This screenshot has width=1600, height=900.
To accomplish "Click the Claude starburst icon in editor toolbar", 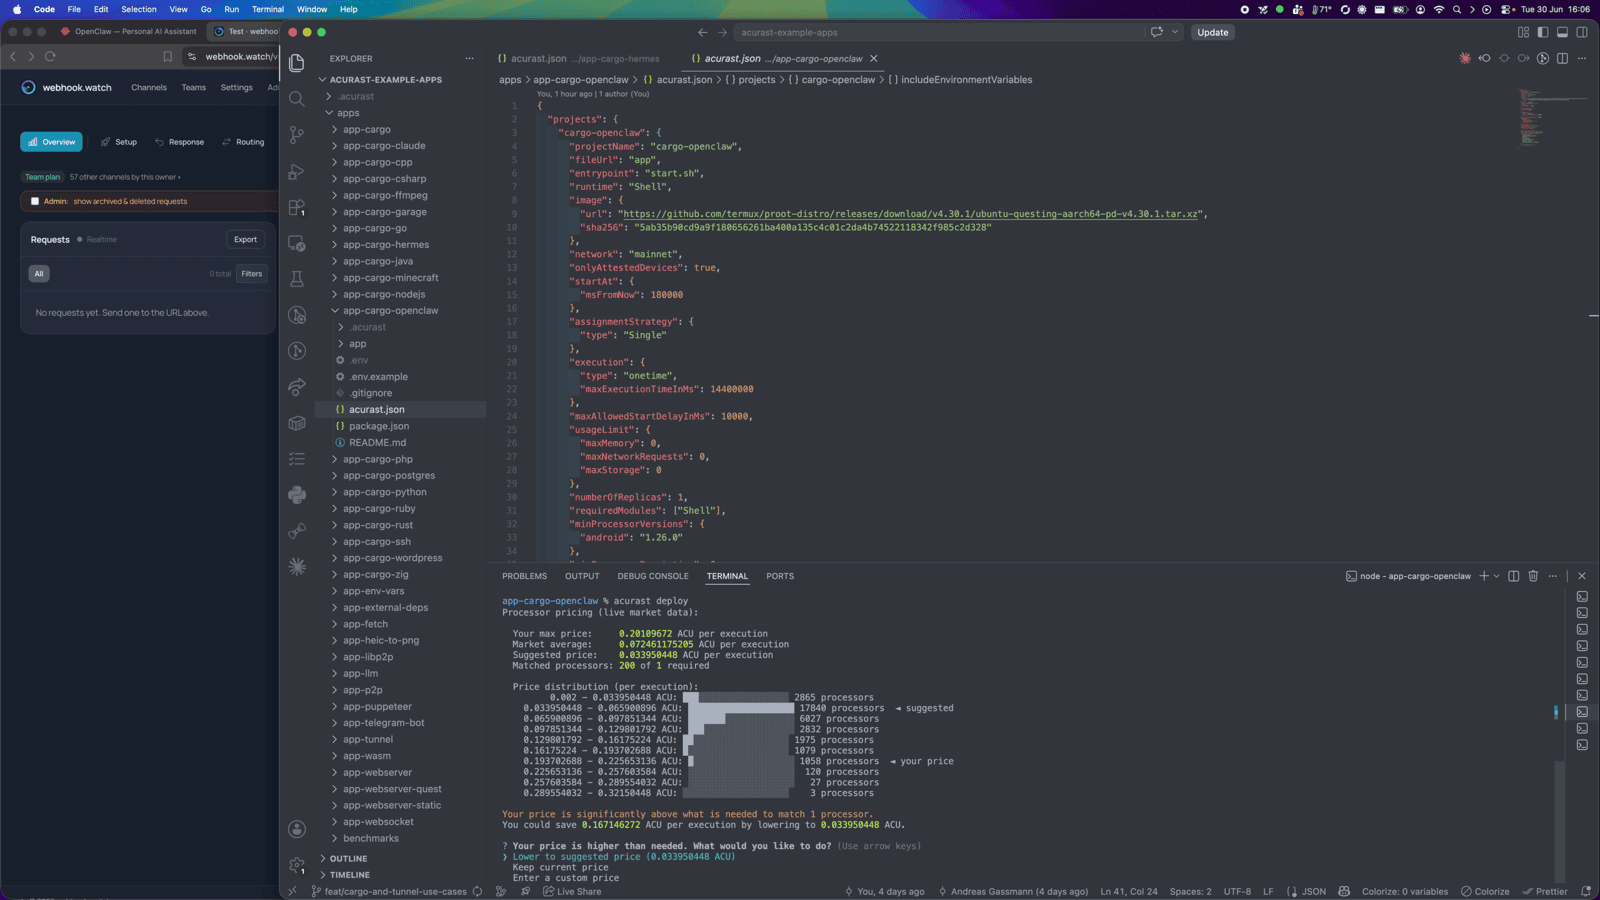I will (1465, 58).
